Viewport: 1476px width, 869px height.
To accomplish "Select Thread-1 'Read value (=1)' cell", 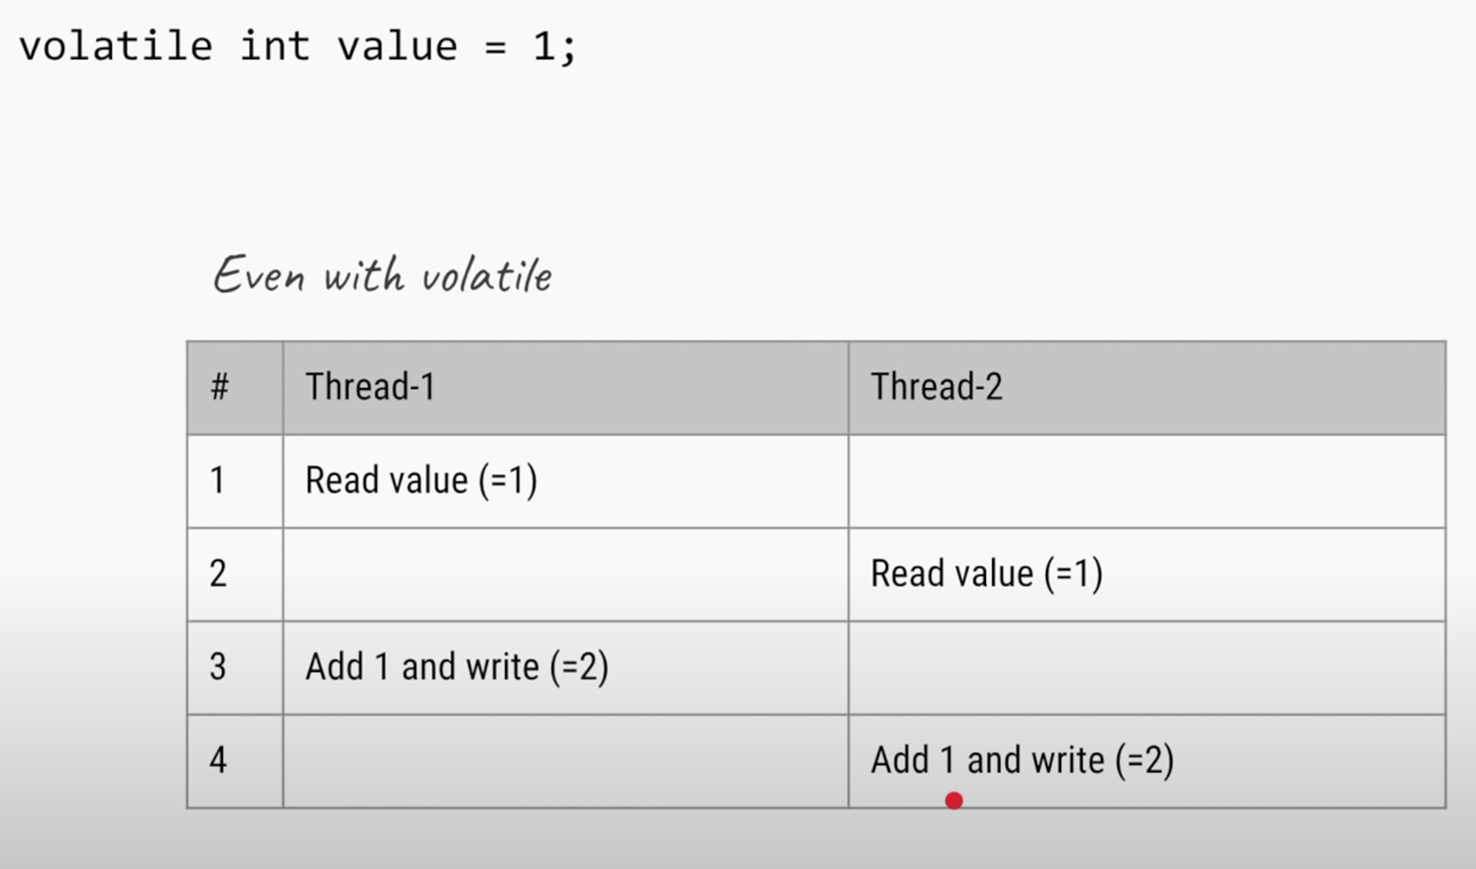I will [566, 481].
